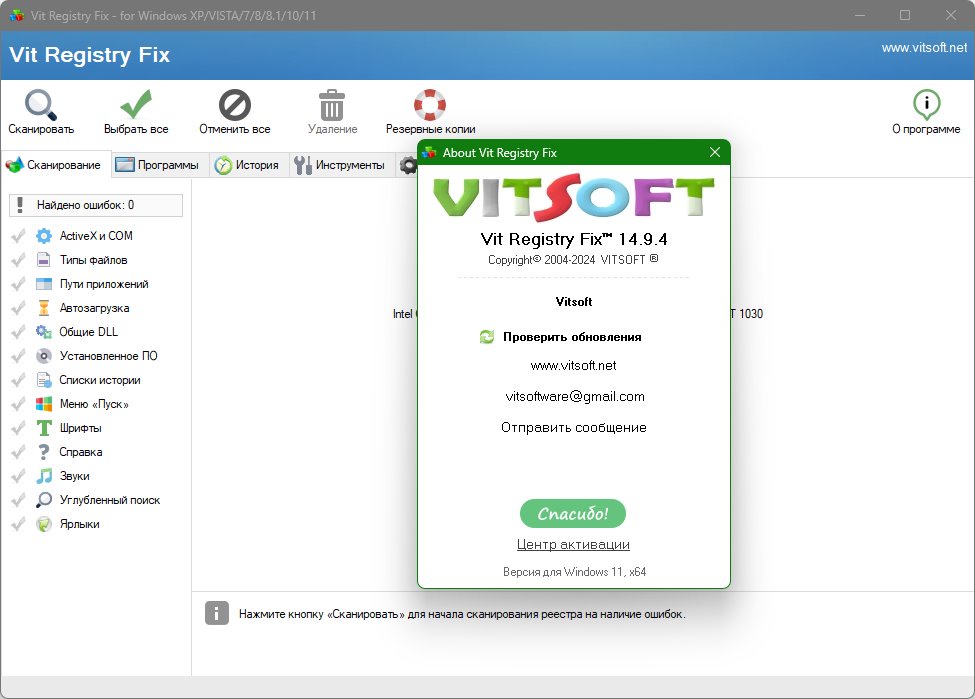Screen dimensions: 975x699
Task: Toggle the Звуки checkmark
Action: coord(19,476)
